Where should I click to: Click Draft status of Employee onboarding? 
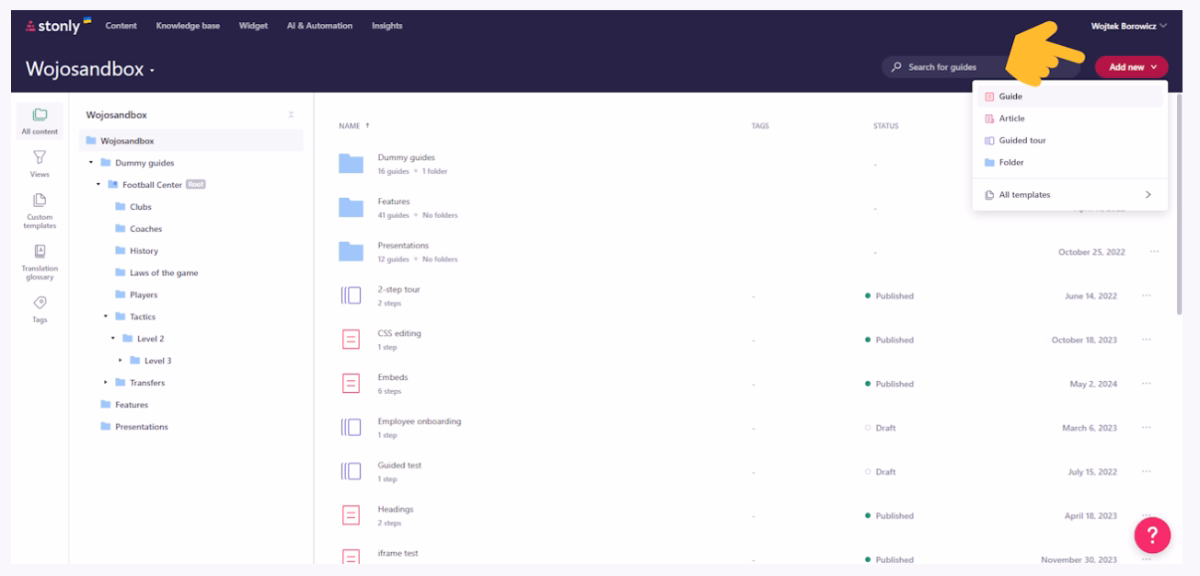(x=881, y=428)
